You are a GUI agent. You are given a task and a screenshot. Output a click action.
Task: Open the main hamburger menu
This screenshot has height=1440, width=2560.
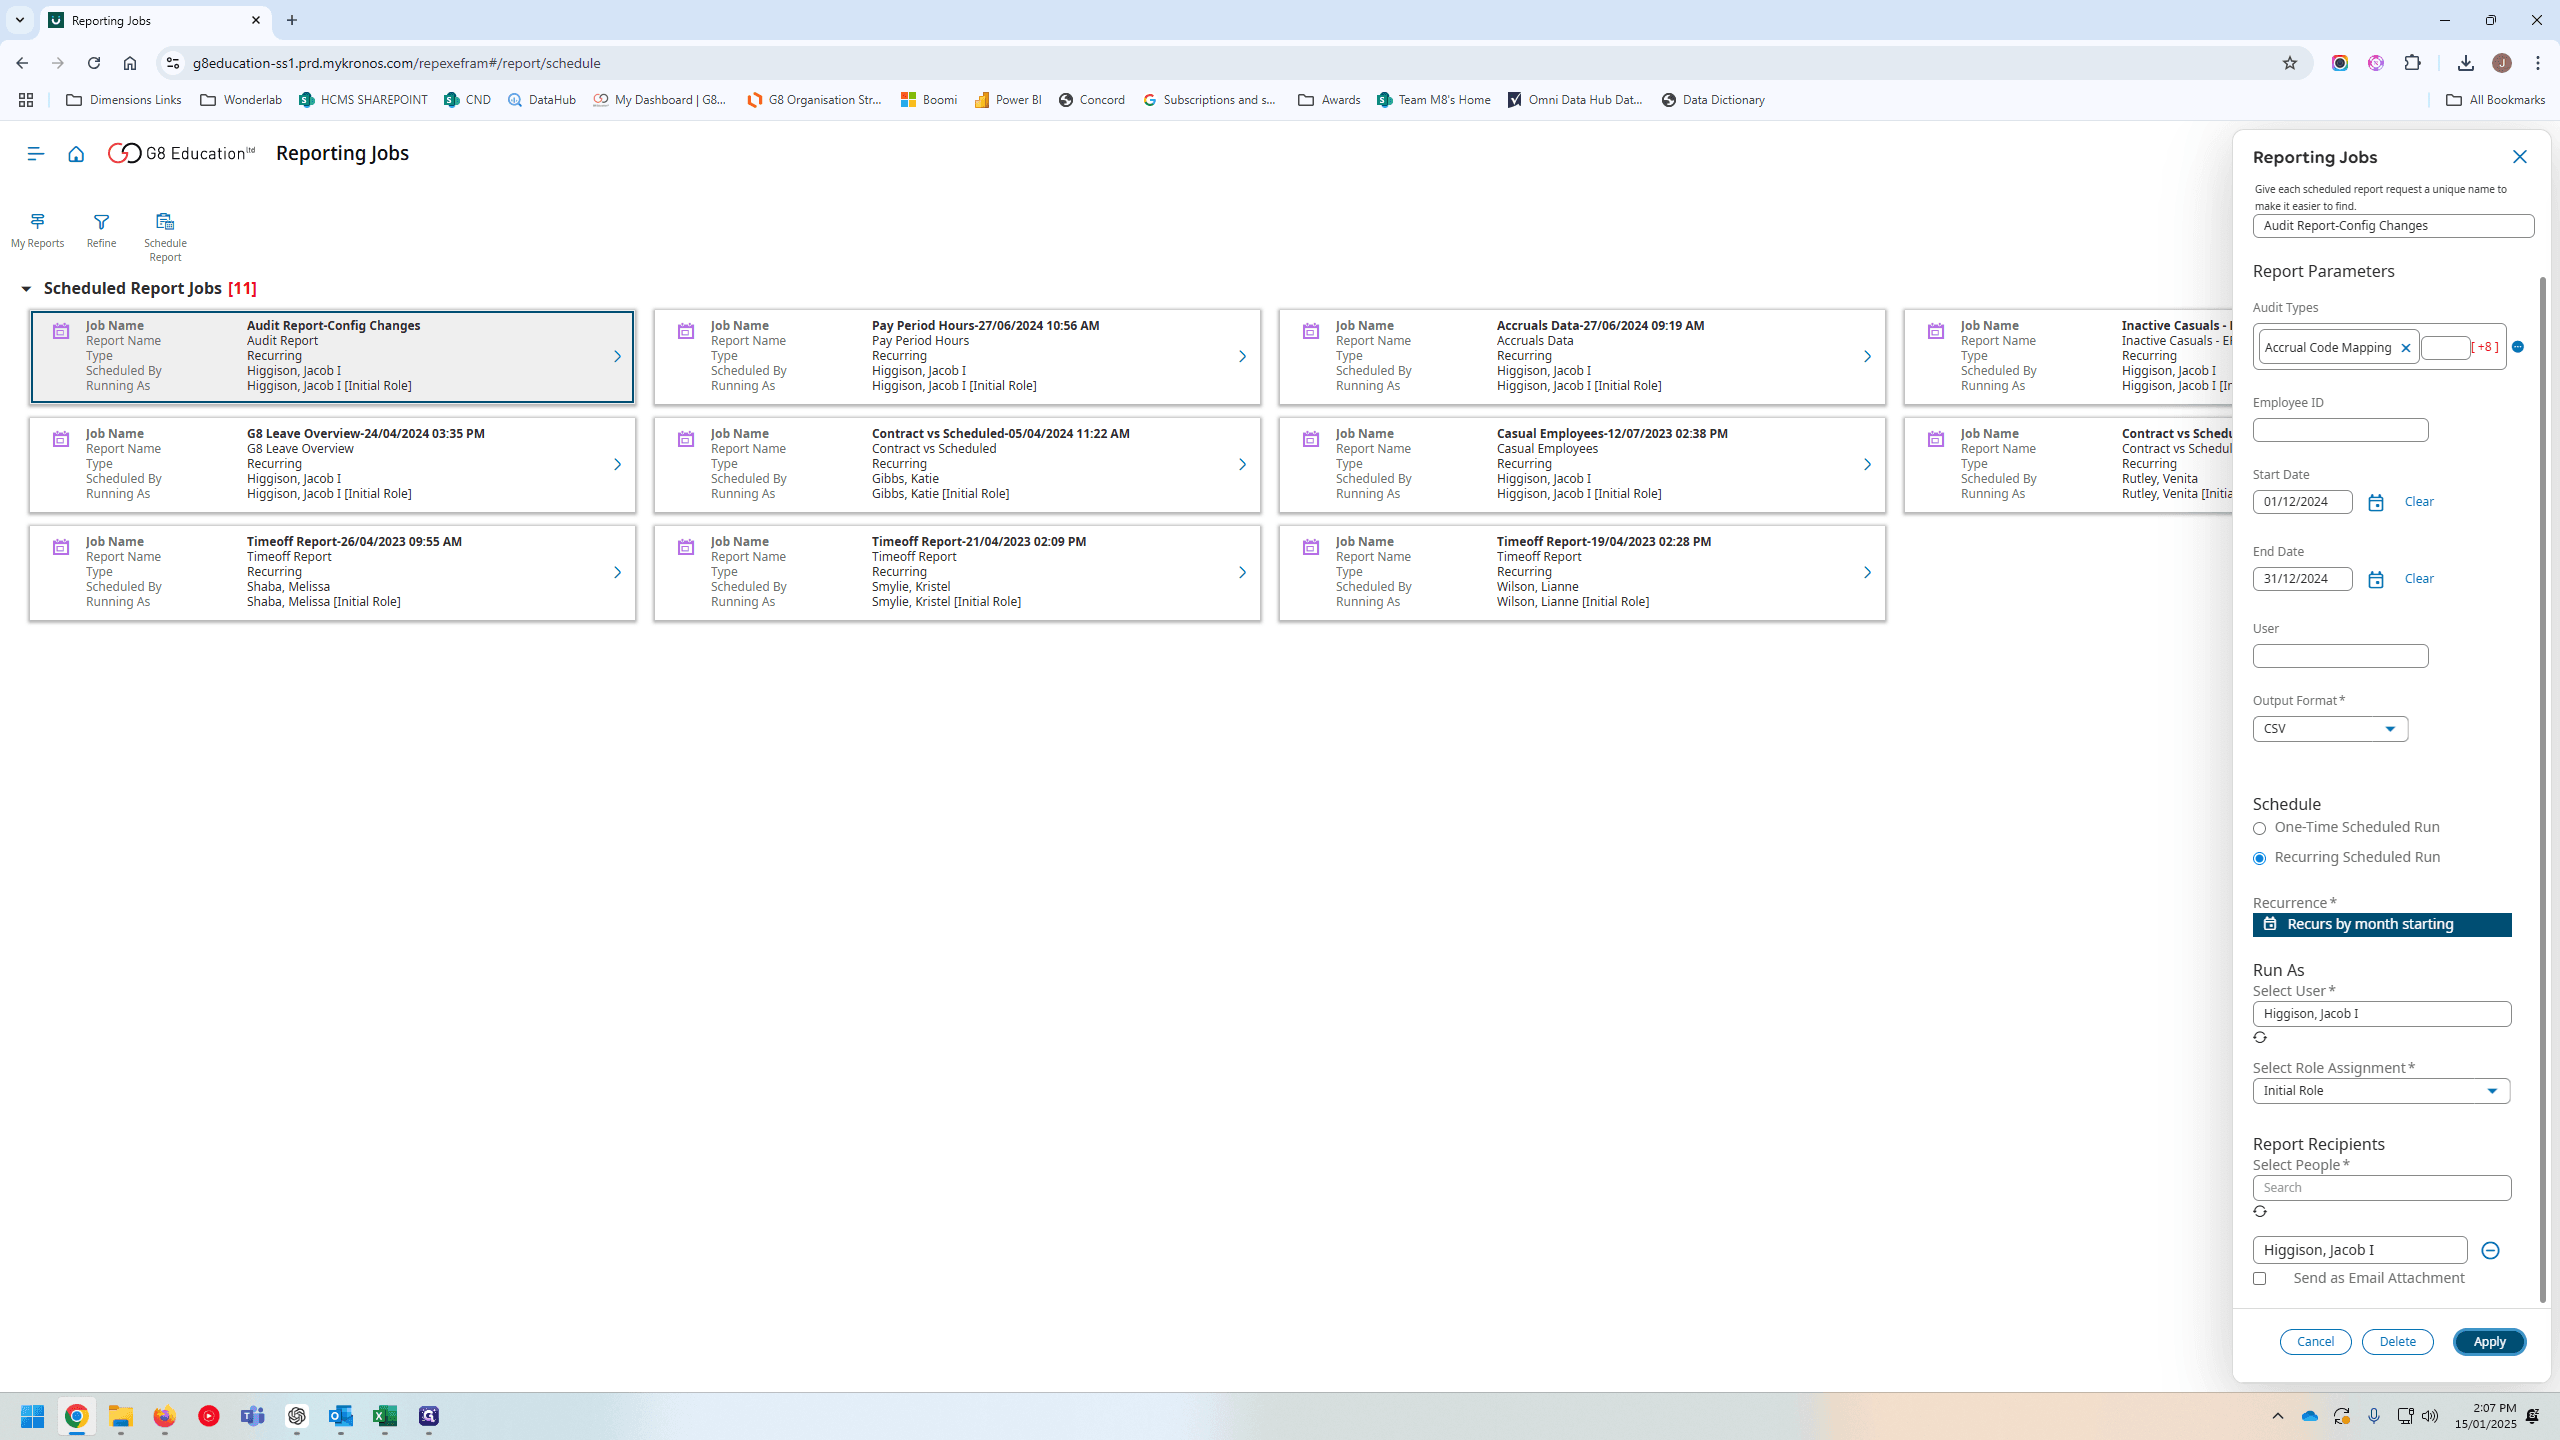(x=35, y=153)
